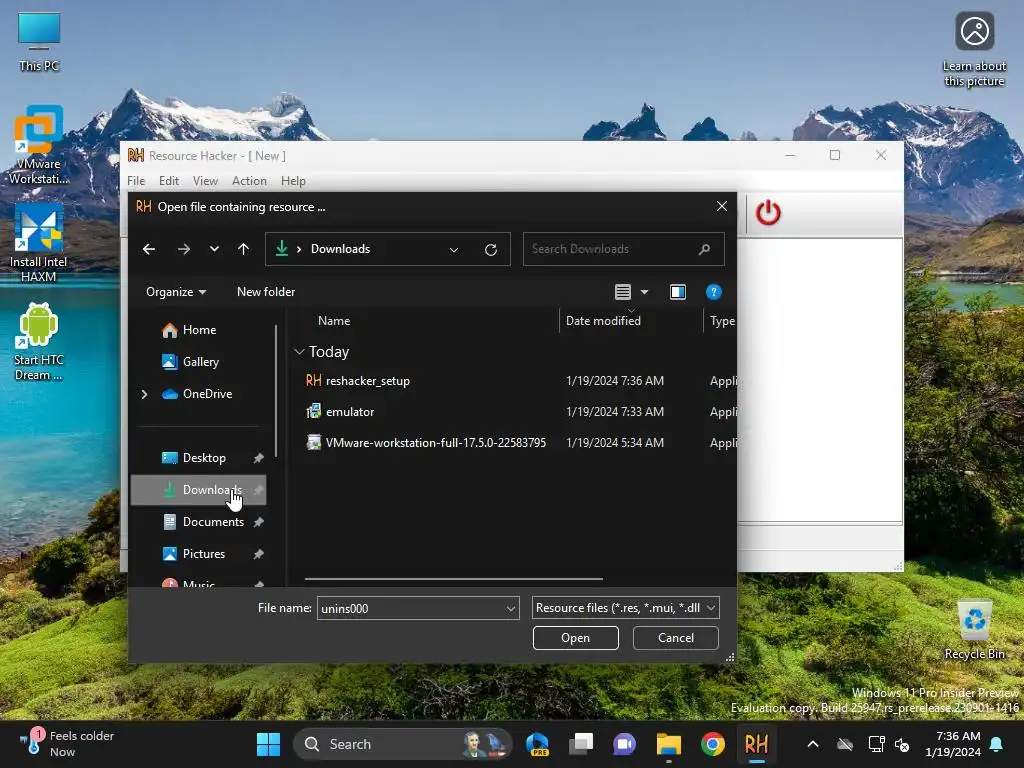Click the magnifier icon in Search Downloads box

coord(704,249)
